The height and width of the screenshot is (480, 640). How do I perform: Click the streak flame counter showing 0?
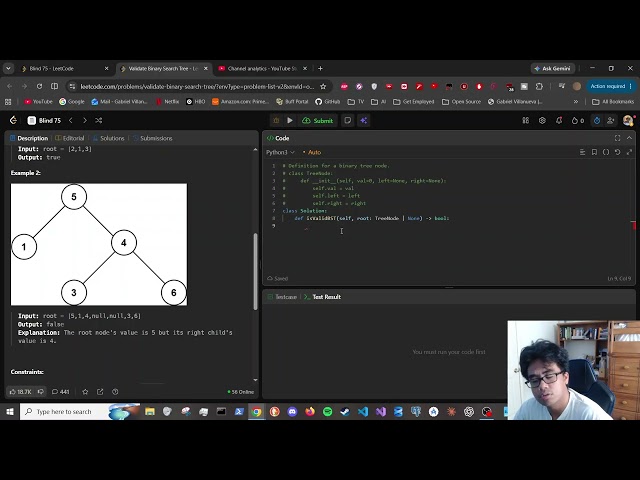pyautogui.click(x=578, y=120)
